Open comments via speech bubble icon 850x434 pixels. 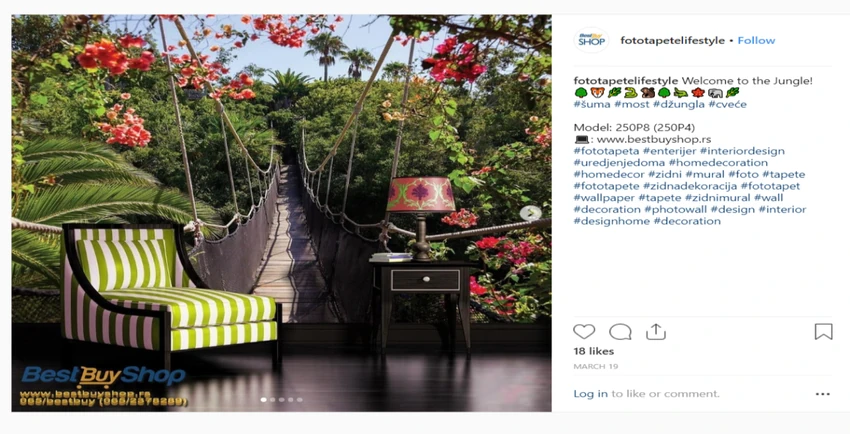click(x=620, y=332)
